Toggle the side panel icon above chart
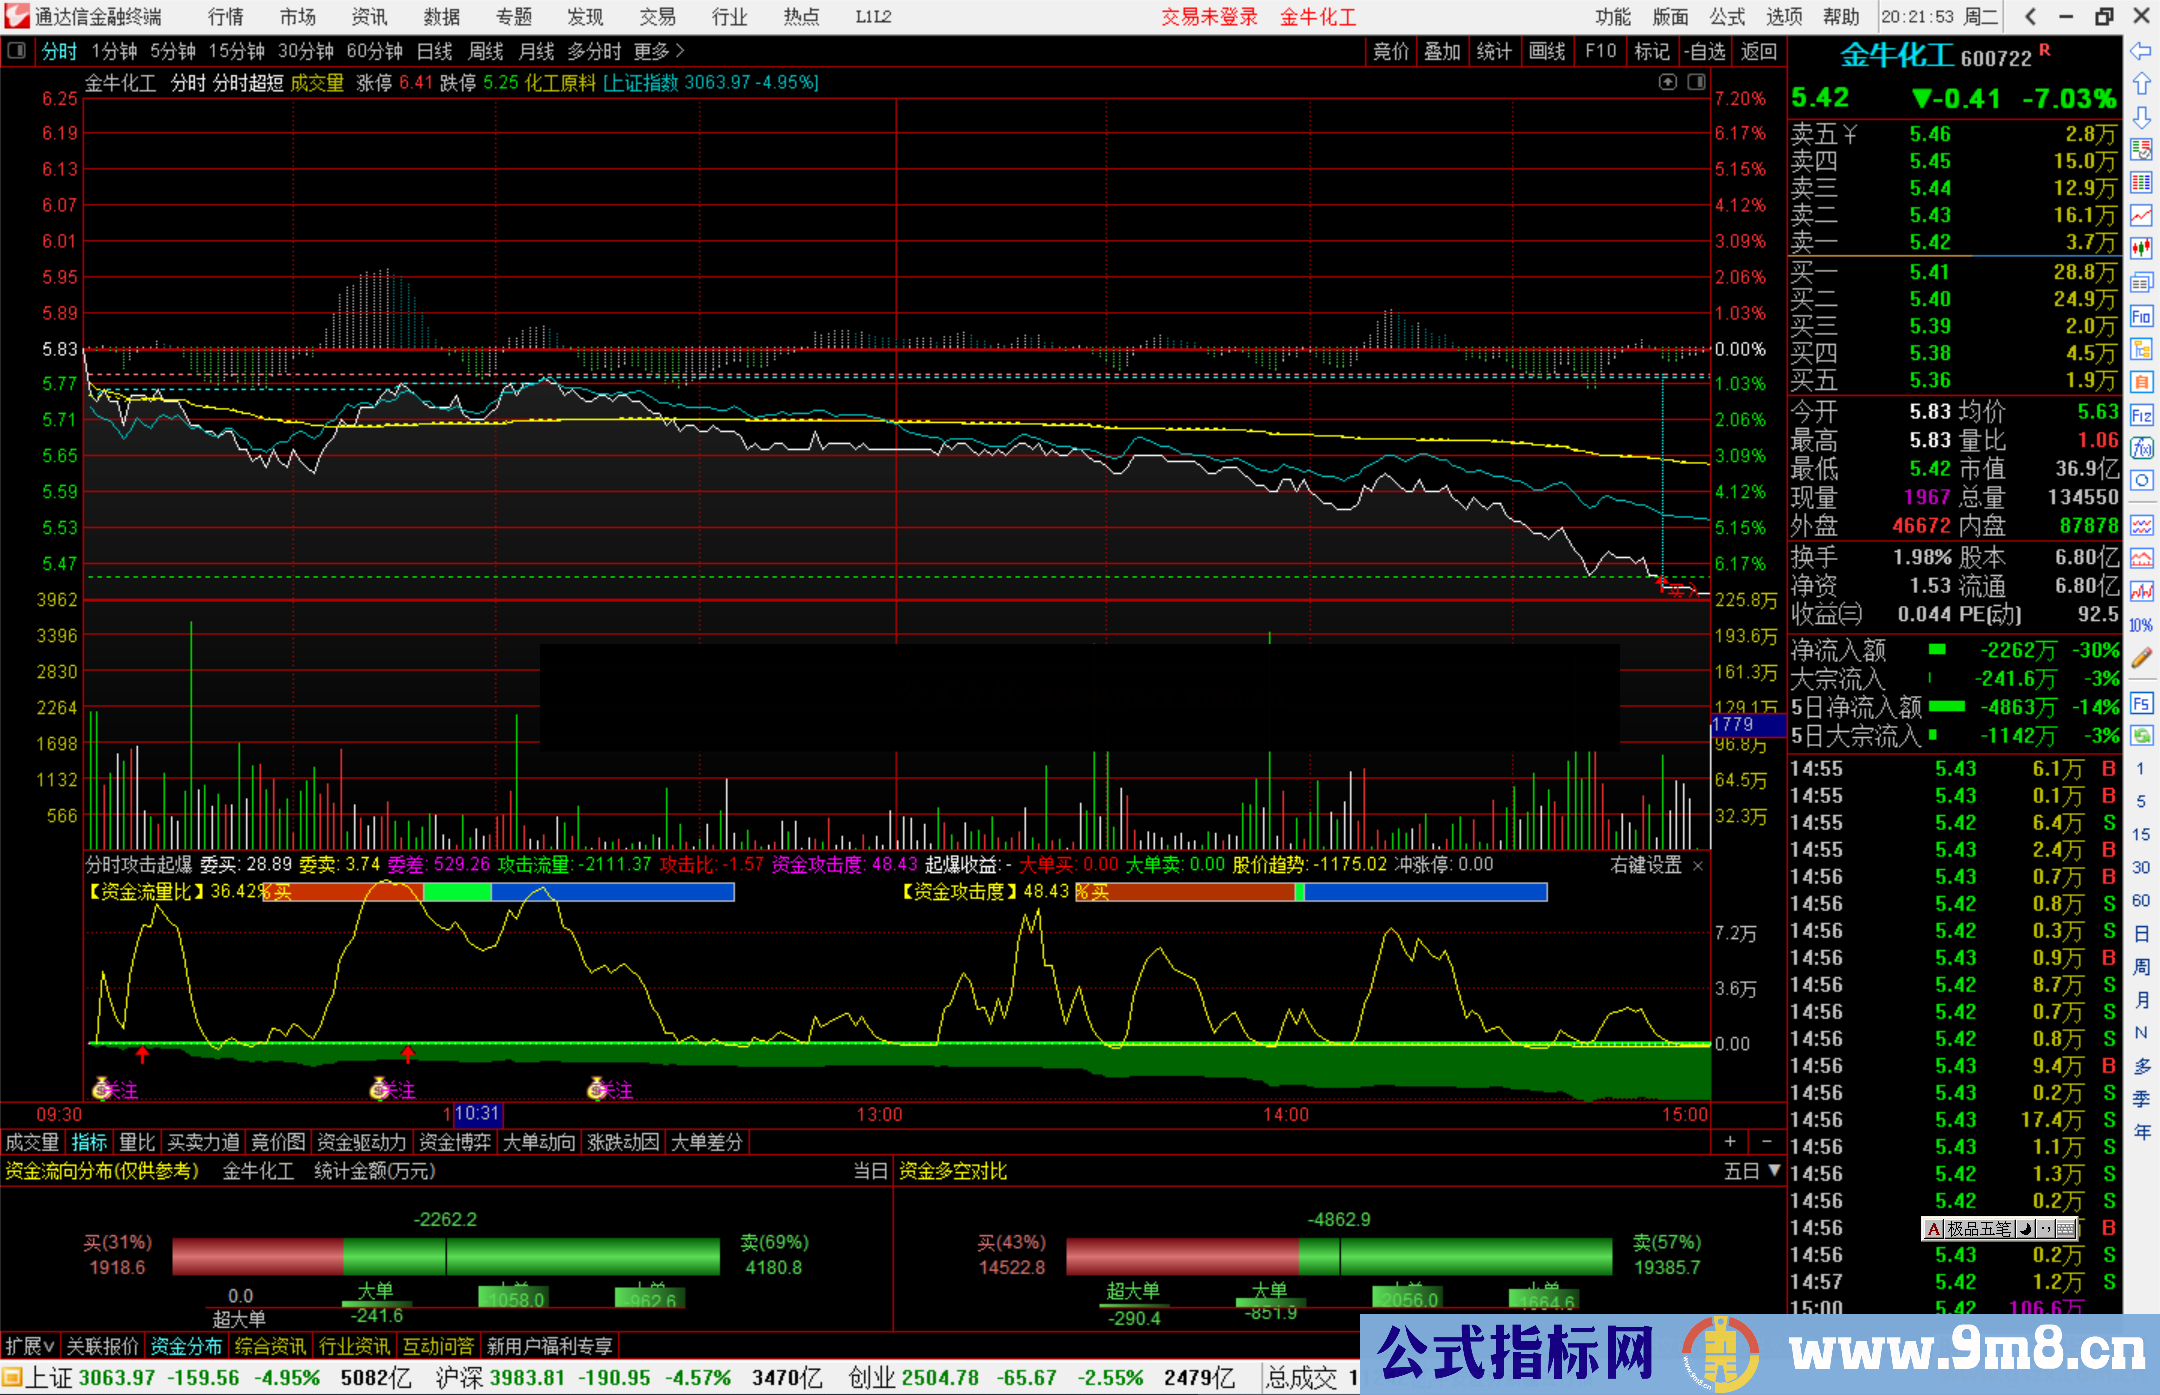Viewport: 2160px width, 1395px height. pos(1696,82)
